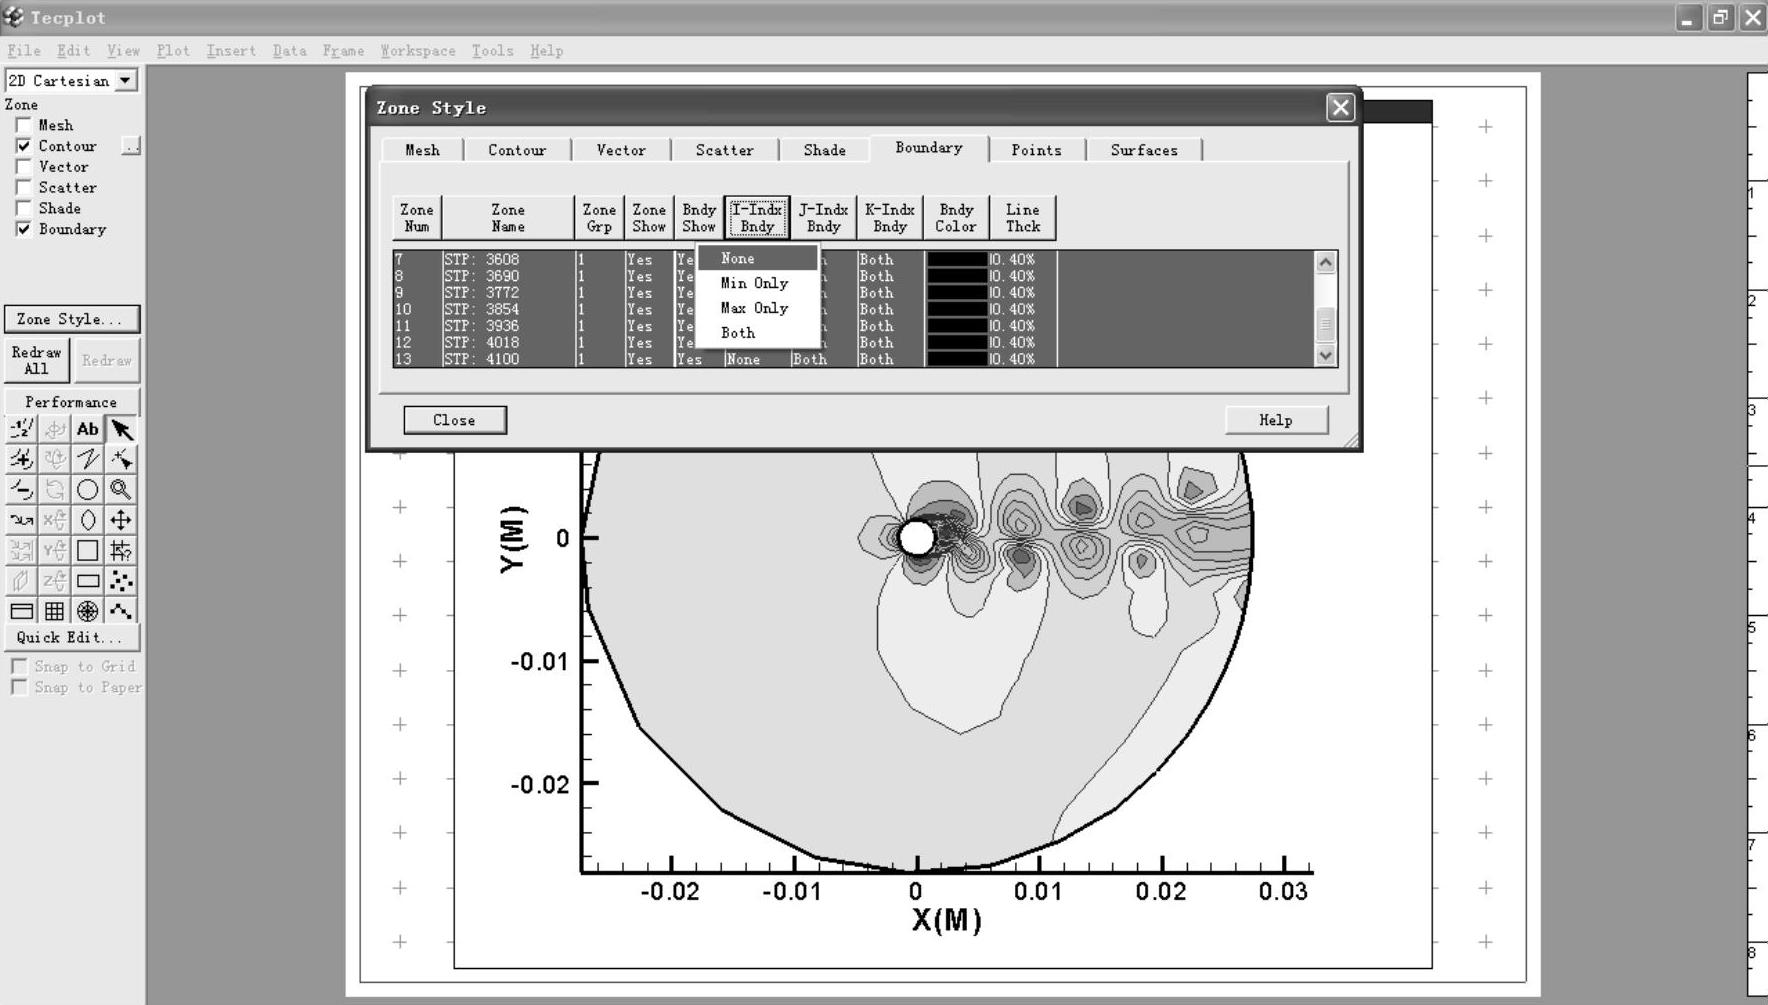Open the K-Indx Bndy column dropdown

[x=889, y=218]
